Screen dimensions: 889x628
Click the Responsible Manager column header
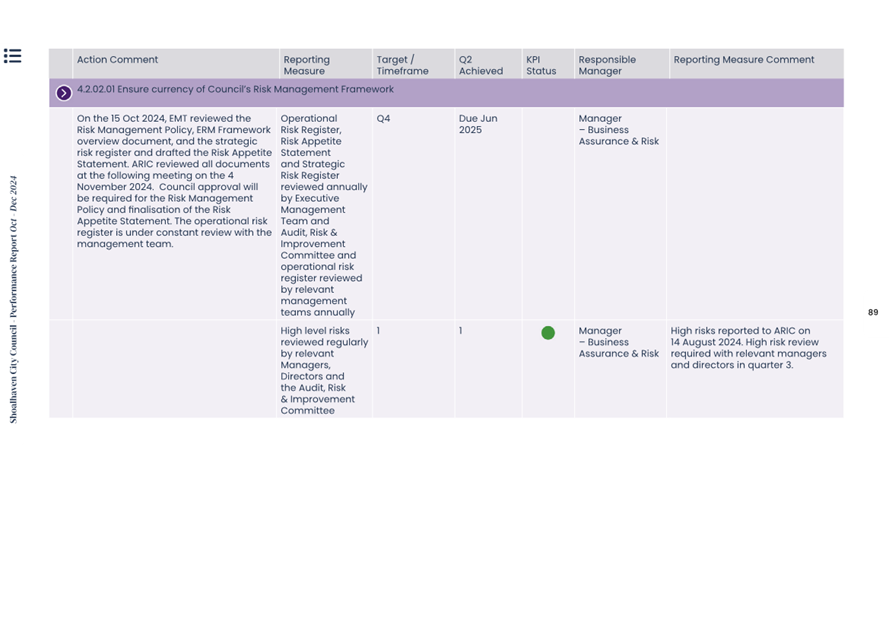tap(606, 65)
